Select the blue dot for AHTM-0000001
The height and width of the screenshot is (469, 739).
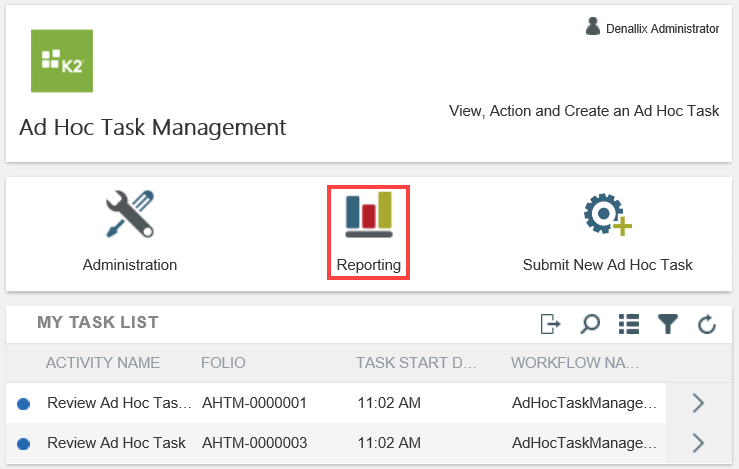(x=24, y=404)
